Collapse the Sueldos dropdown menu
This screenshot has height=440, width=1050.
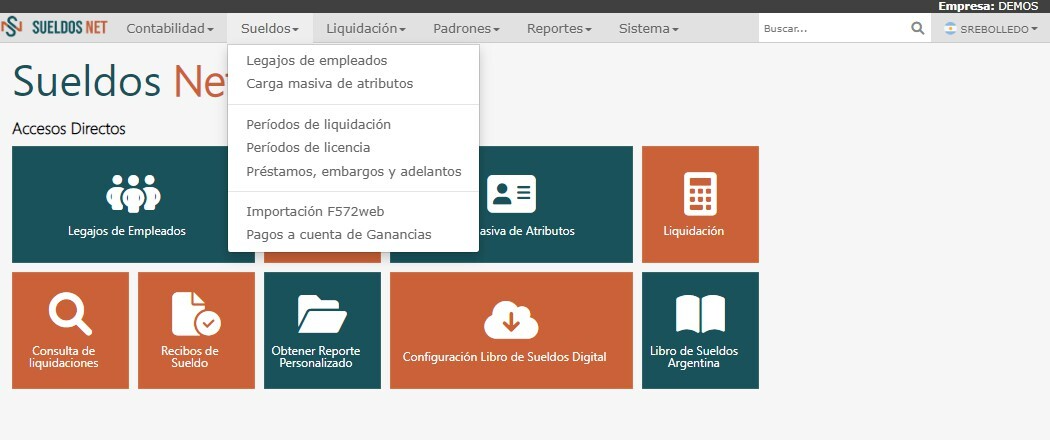pyautogui.click(x=270, y=29)
